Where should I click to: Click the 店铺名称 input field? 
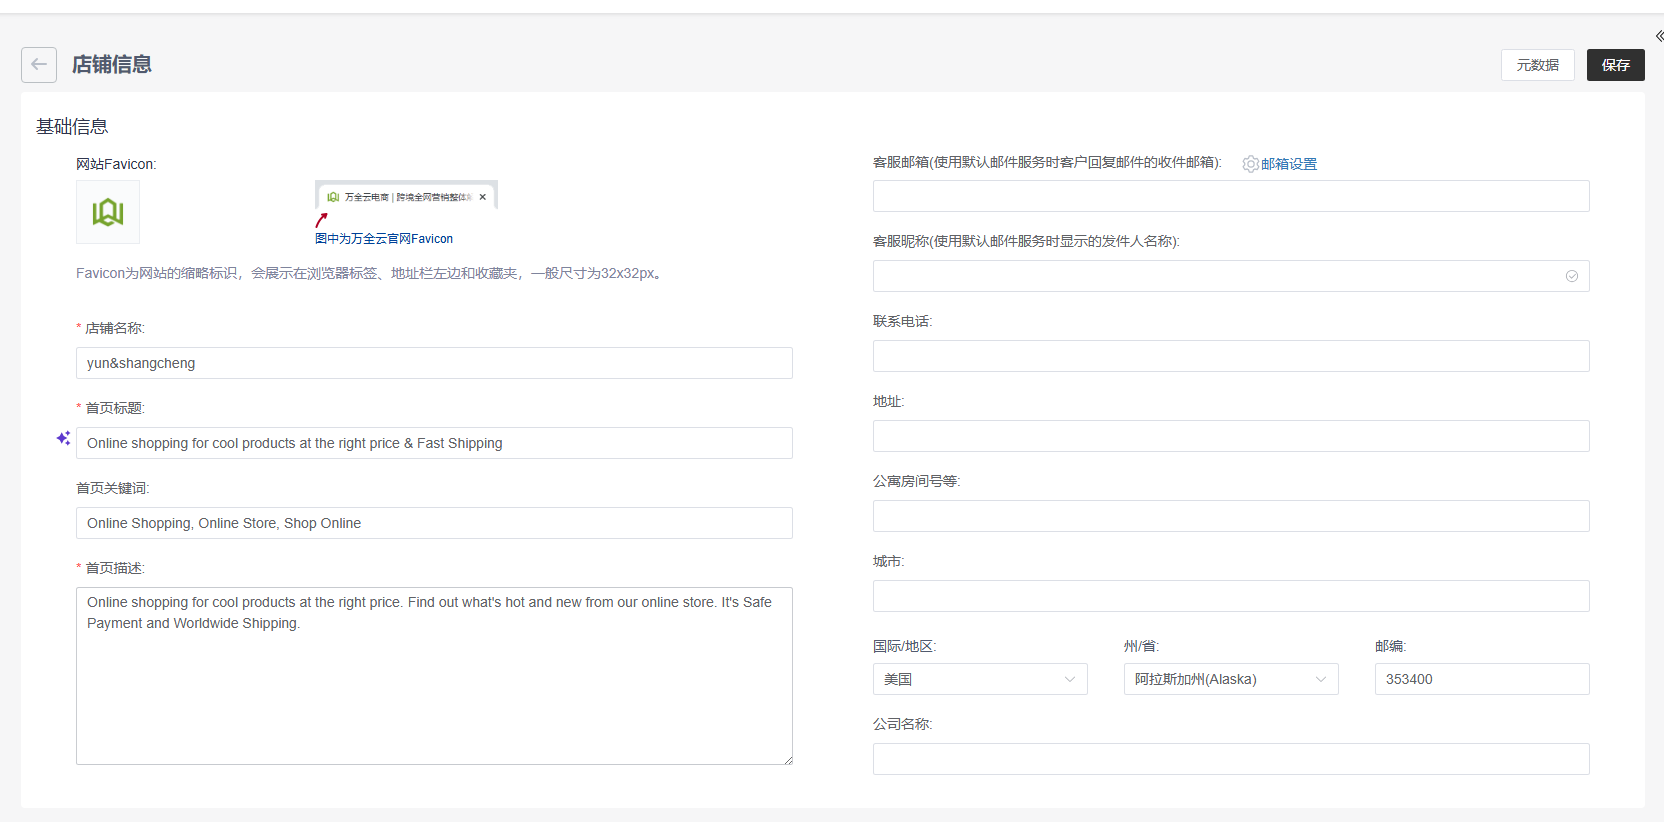pyautogui.click(x=434, y=363)
